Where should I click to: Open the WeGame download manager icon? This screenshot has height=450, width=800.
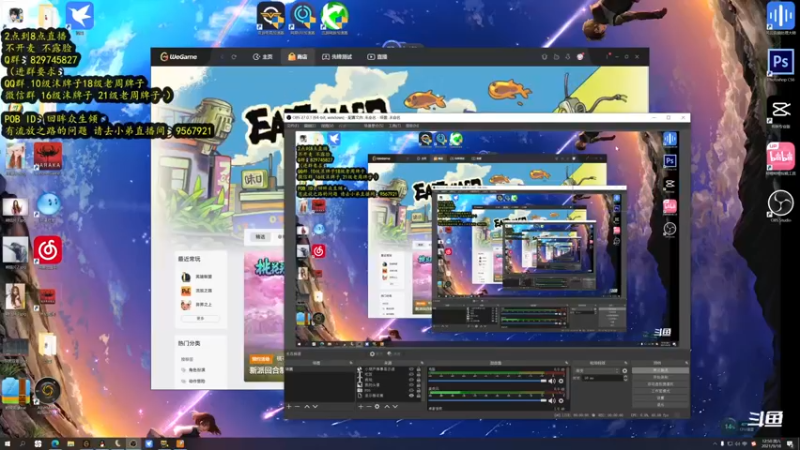568,57
